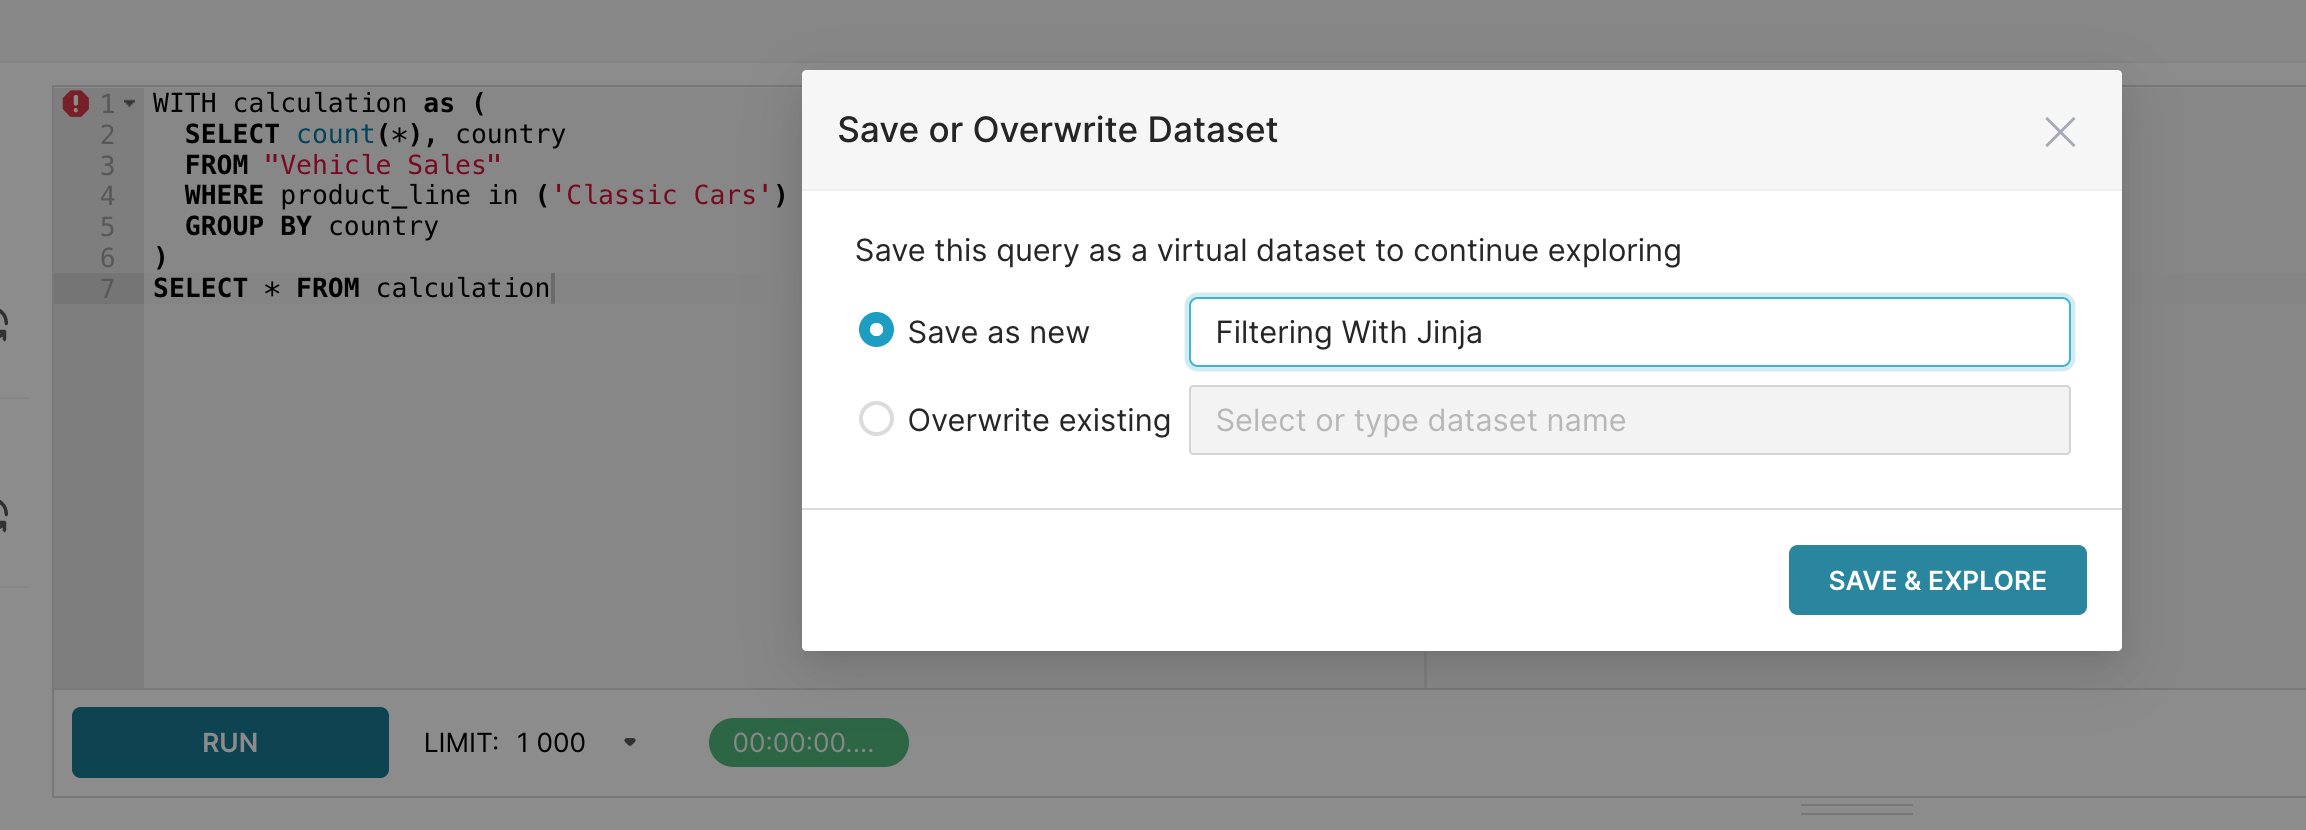Click the red error icon on line 1
This screenshot has height=830, width=2306.
(75, 103)
